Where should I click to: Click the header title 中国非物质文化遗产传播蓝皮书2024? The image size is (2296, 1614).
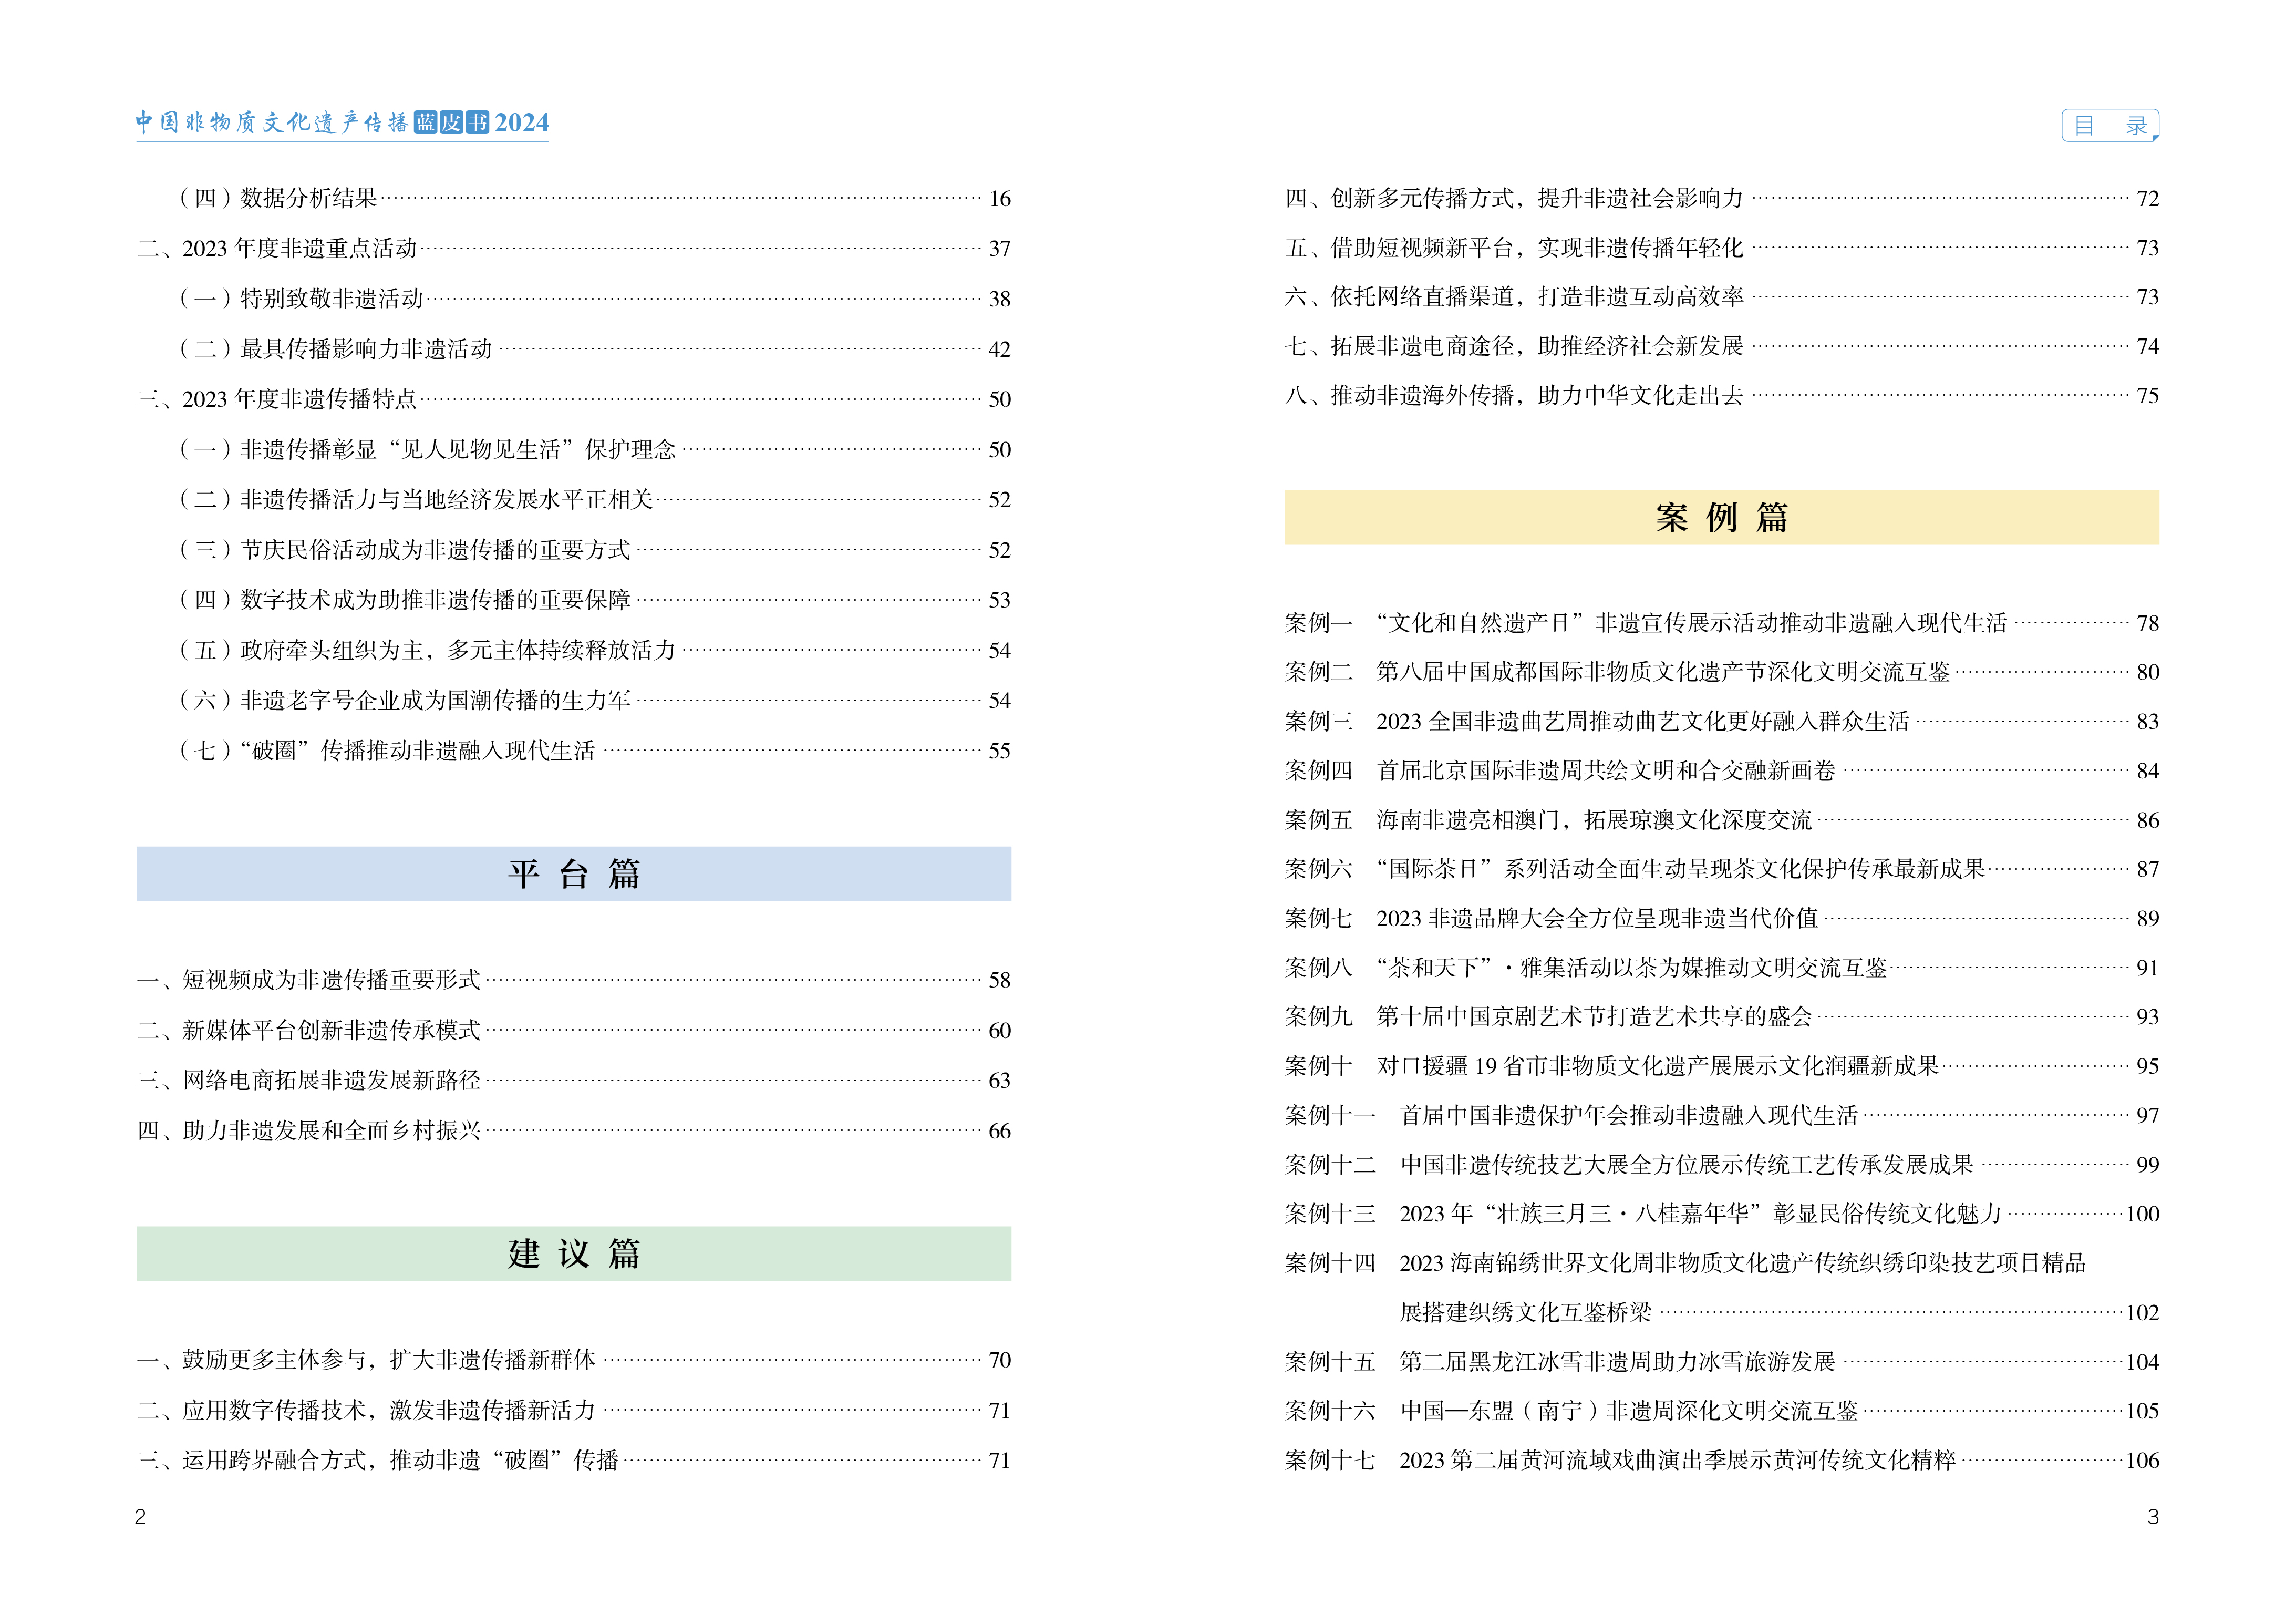click(342, 122)
